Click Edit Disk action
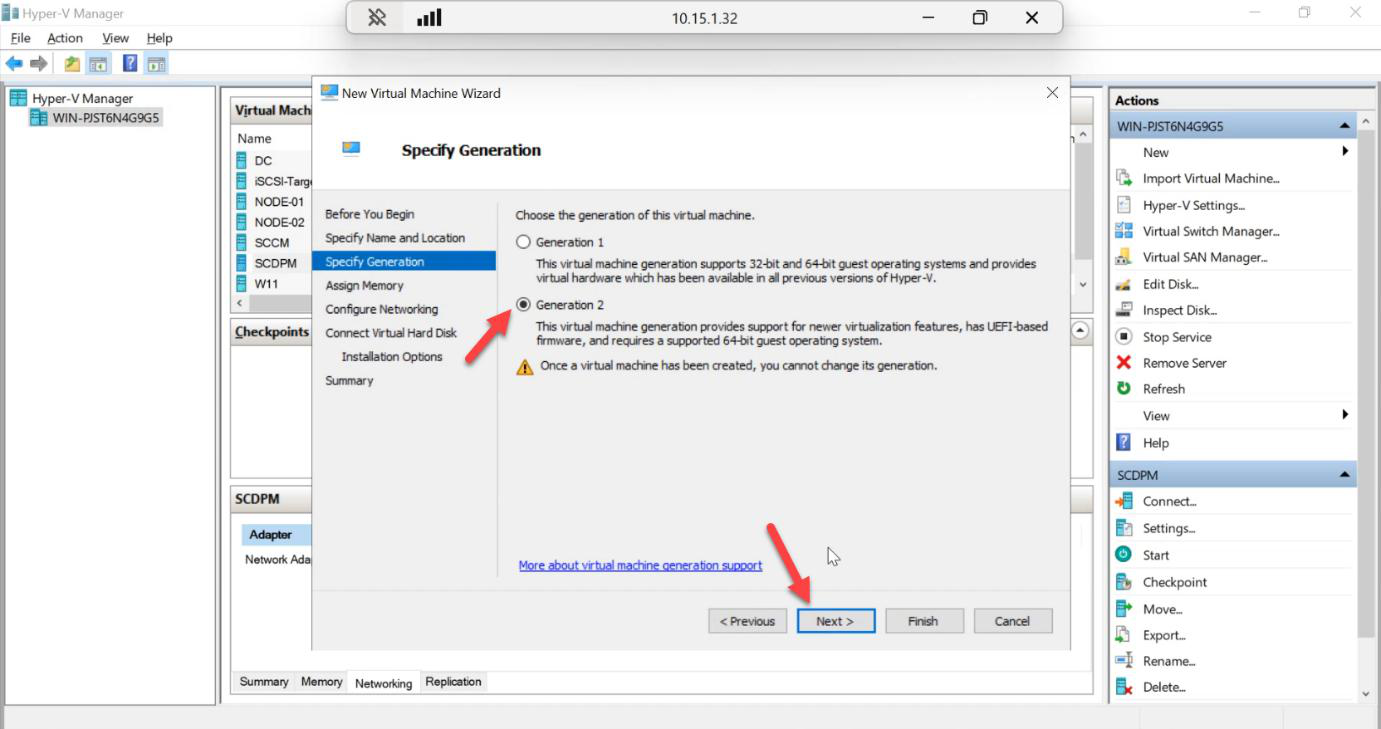This screenshot has height=729, width=1381. (x=1171, y=284)
